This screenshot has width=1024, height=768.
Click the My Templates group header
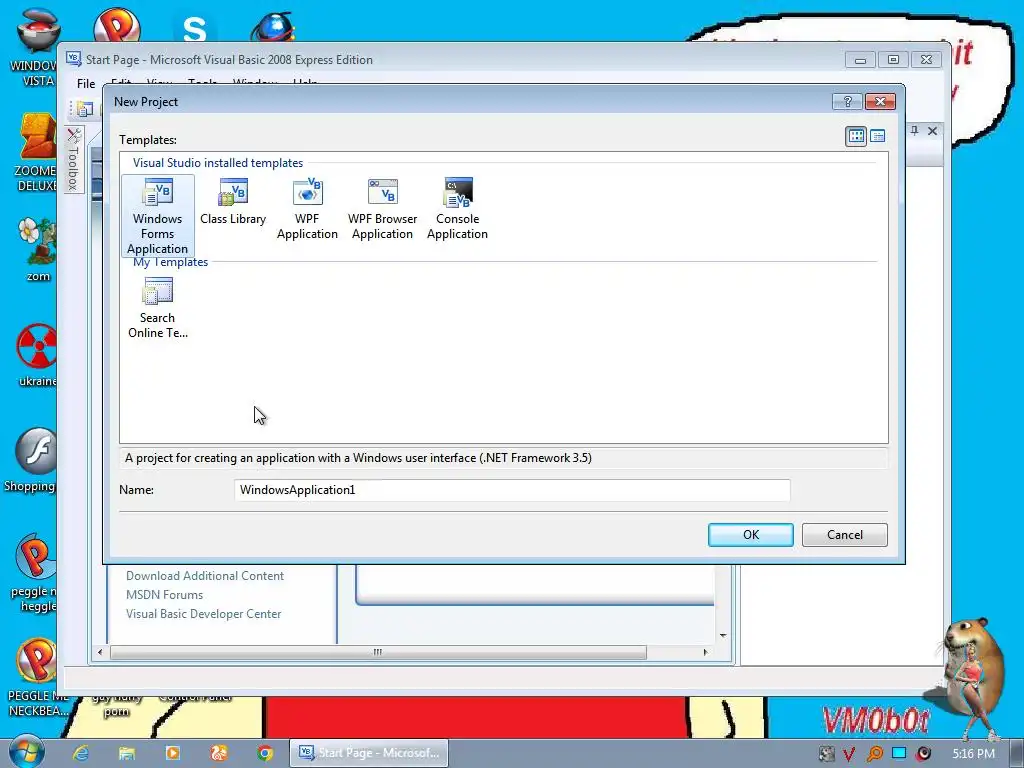(170, 262)
